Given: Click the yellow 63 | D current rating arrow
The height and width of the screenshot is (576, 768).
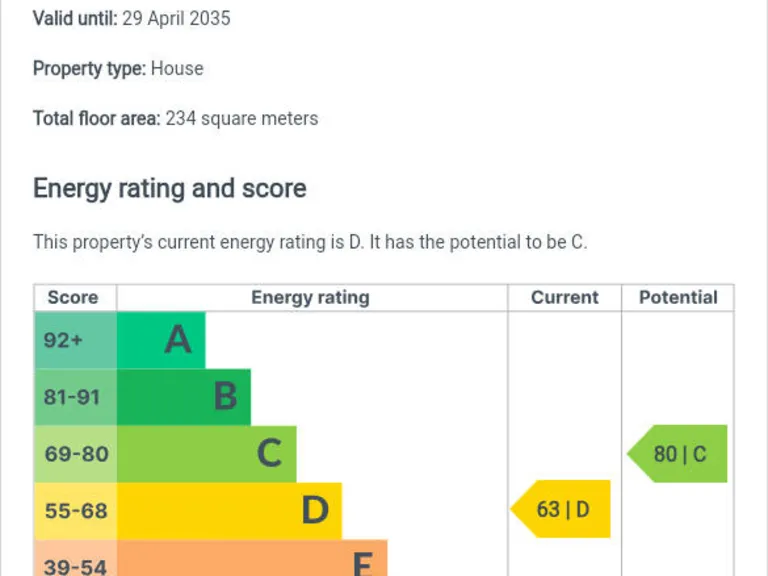Looking at the screenshot, I should click(x=560, y=509).
